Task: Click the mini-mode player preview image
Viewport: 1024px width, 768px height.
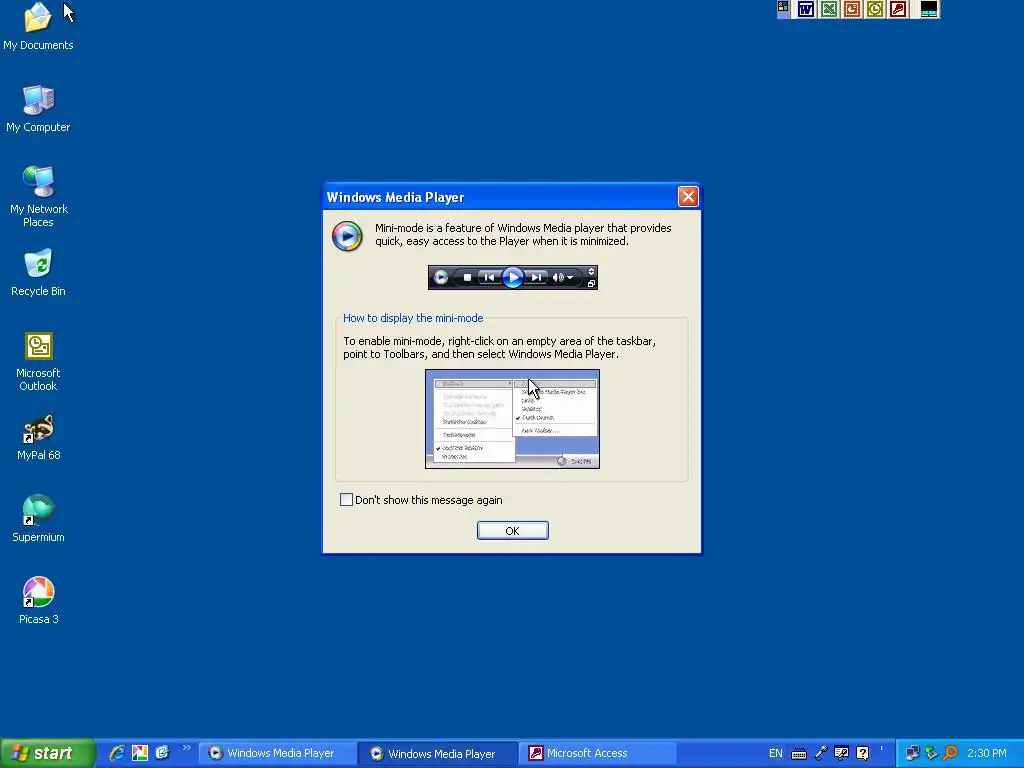Action: 513,278
